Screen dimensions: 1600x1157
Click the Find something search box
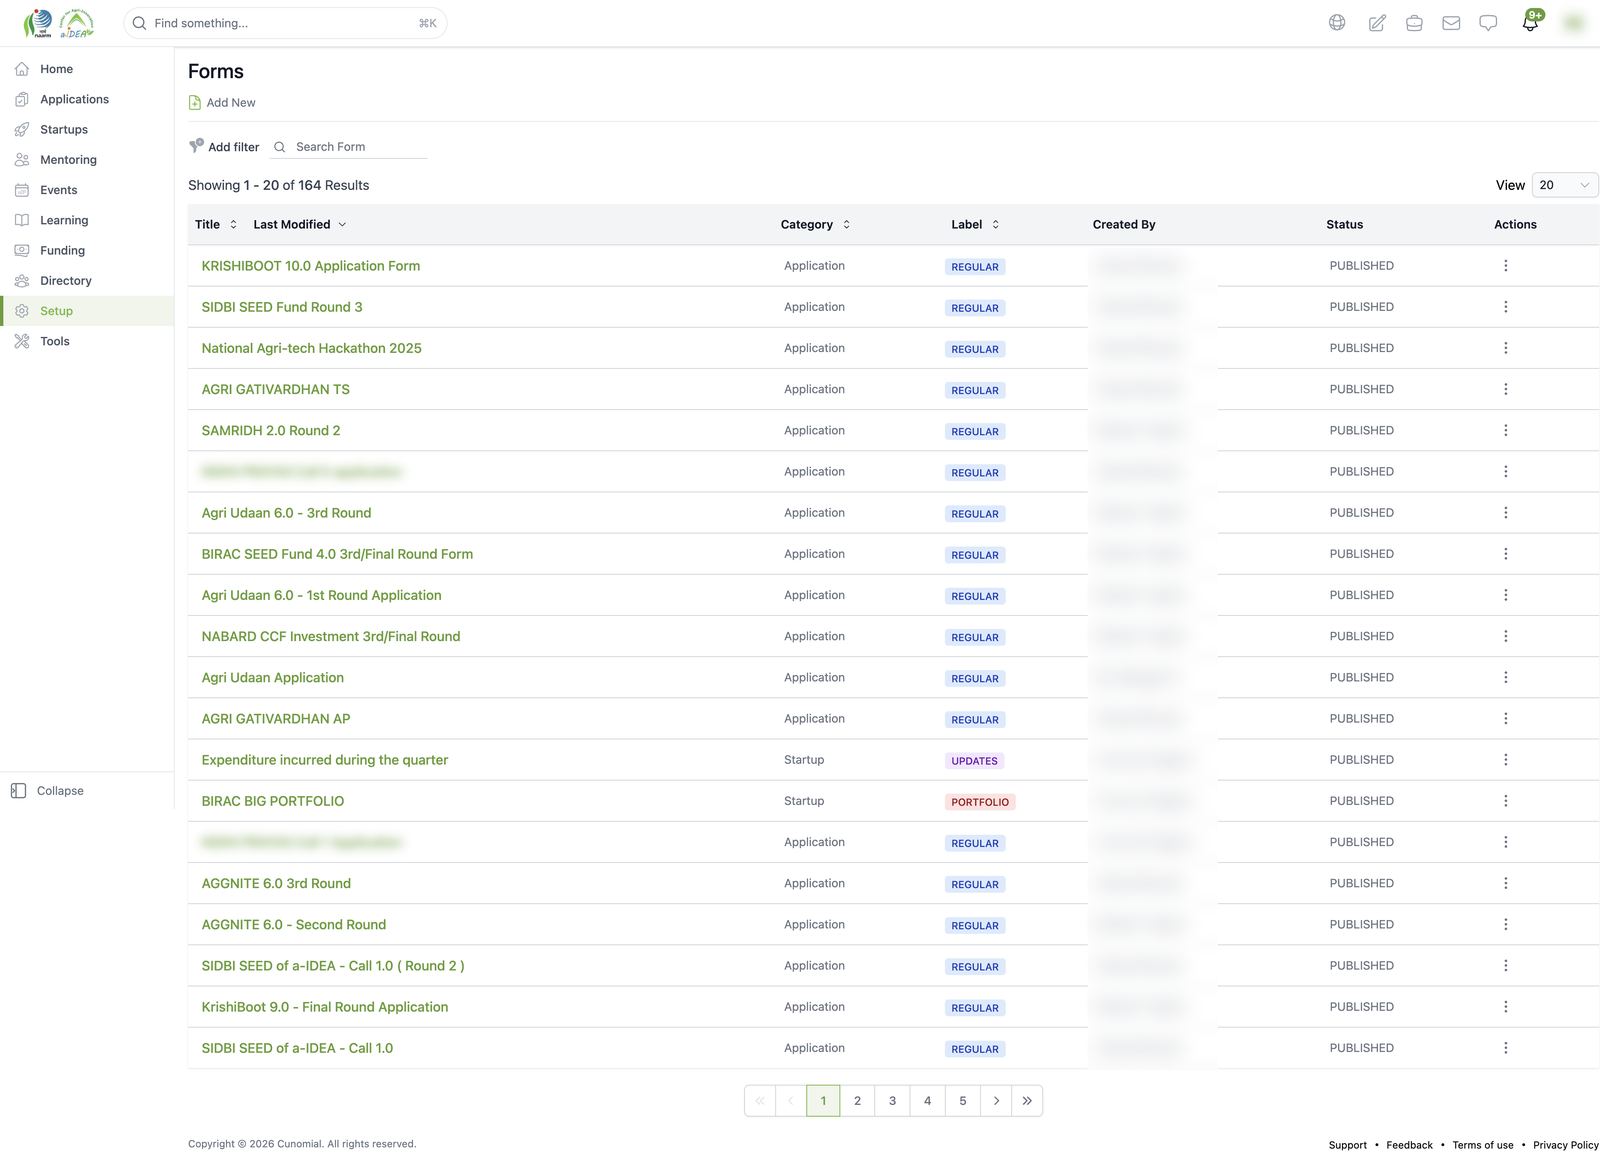point(285,23)
